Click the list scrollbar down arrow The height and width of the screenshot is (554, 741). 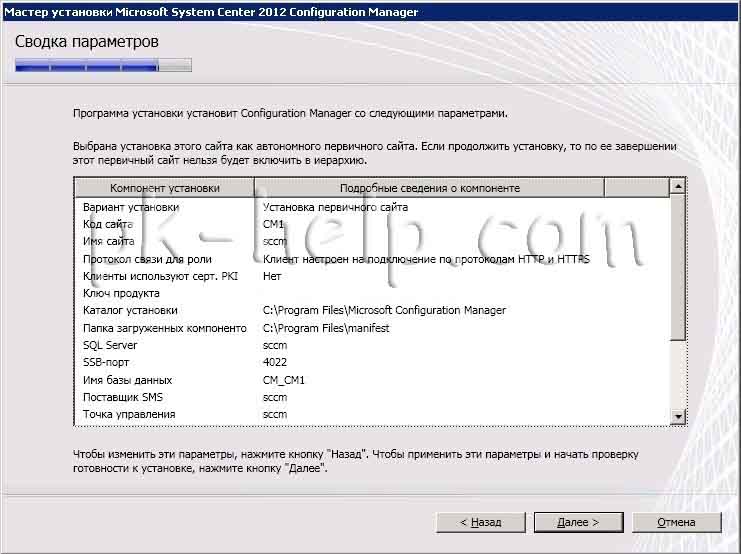click(x=678, y=416)
